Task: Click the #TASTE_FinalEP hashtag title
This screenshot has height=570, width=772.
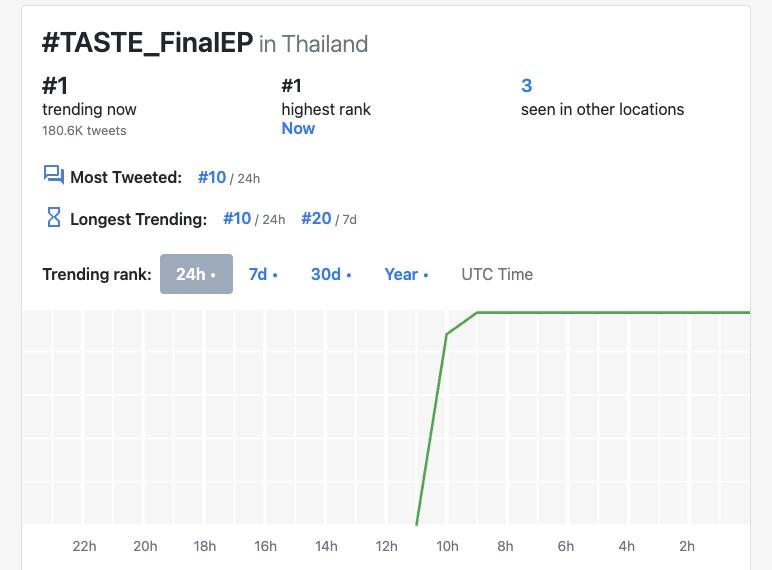Action: (x=147, y=43)
